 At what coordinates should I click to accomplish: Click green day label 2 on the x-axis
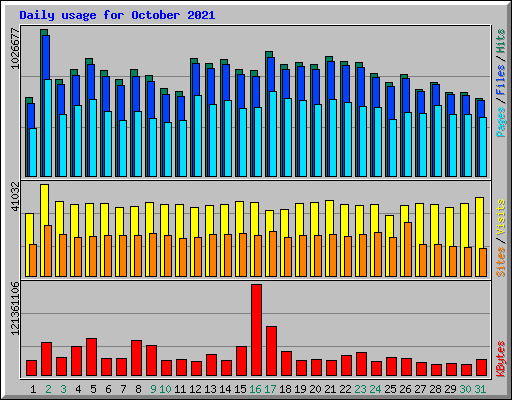tap(48, 389)
